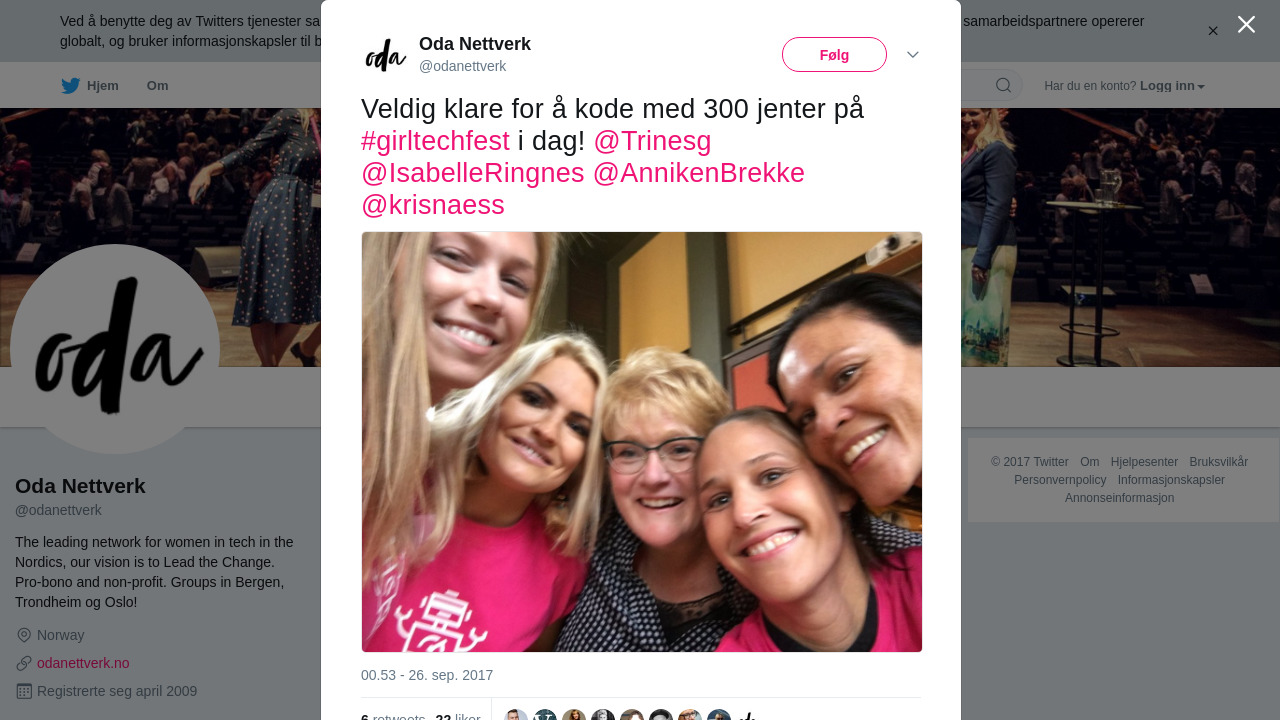Click the search magnifier icon

tap(1003, 86)
